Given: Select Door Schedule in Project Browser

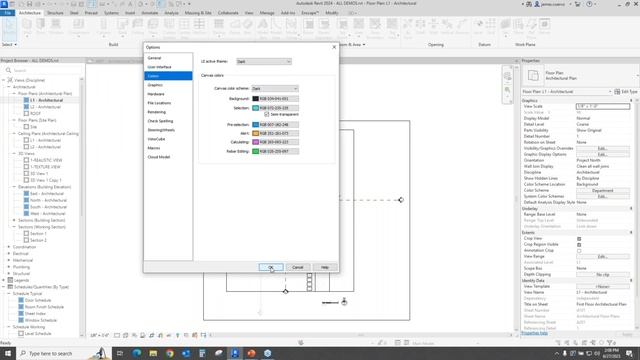Looking at the screenshot, I should [38, 300].
